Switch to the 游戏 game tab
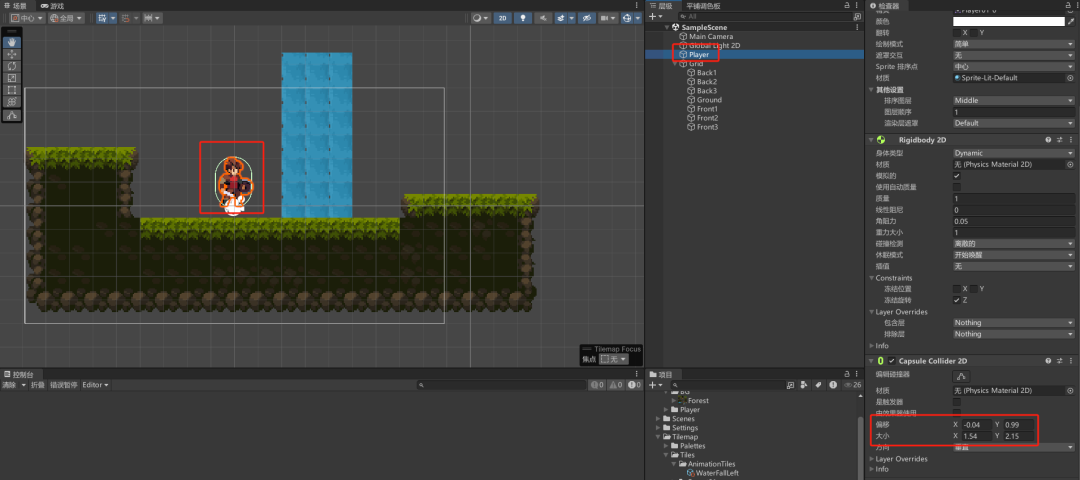The width and height of the screenshot is (1080, 480). click(x=53, y=6)
